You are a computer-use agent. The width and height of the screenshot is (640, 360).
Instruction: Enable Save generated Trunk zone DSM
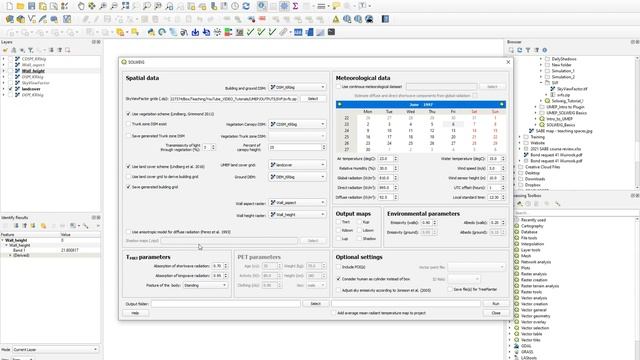click(x=128, y=136)
